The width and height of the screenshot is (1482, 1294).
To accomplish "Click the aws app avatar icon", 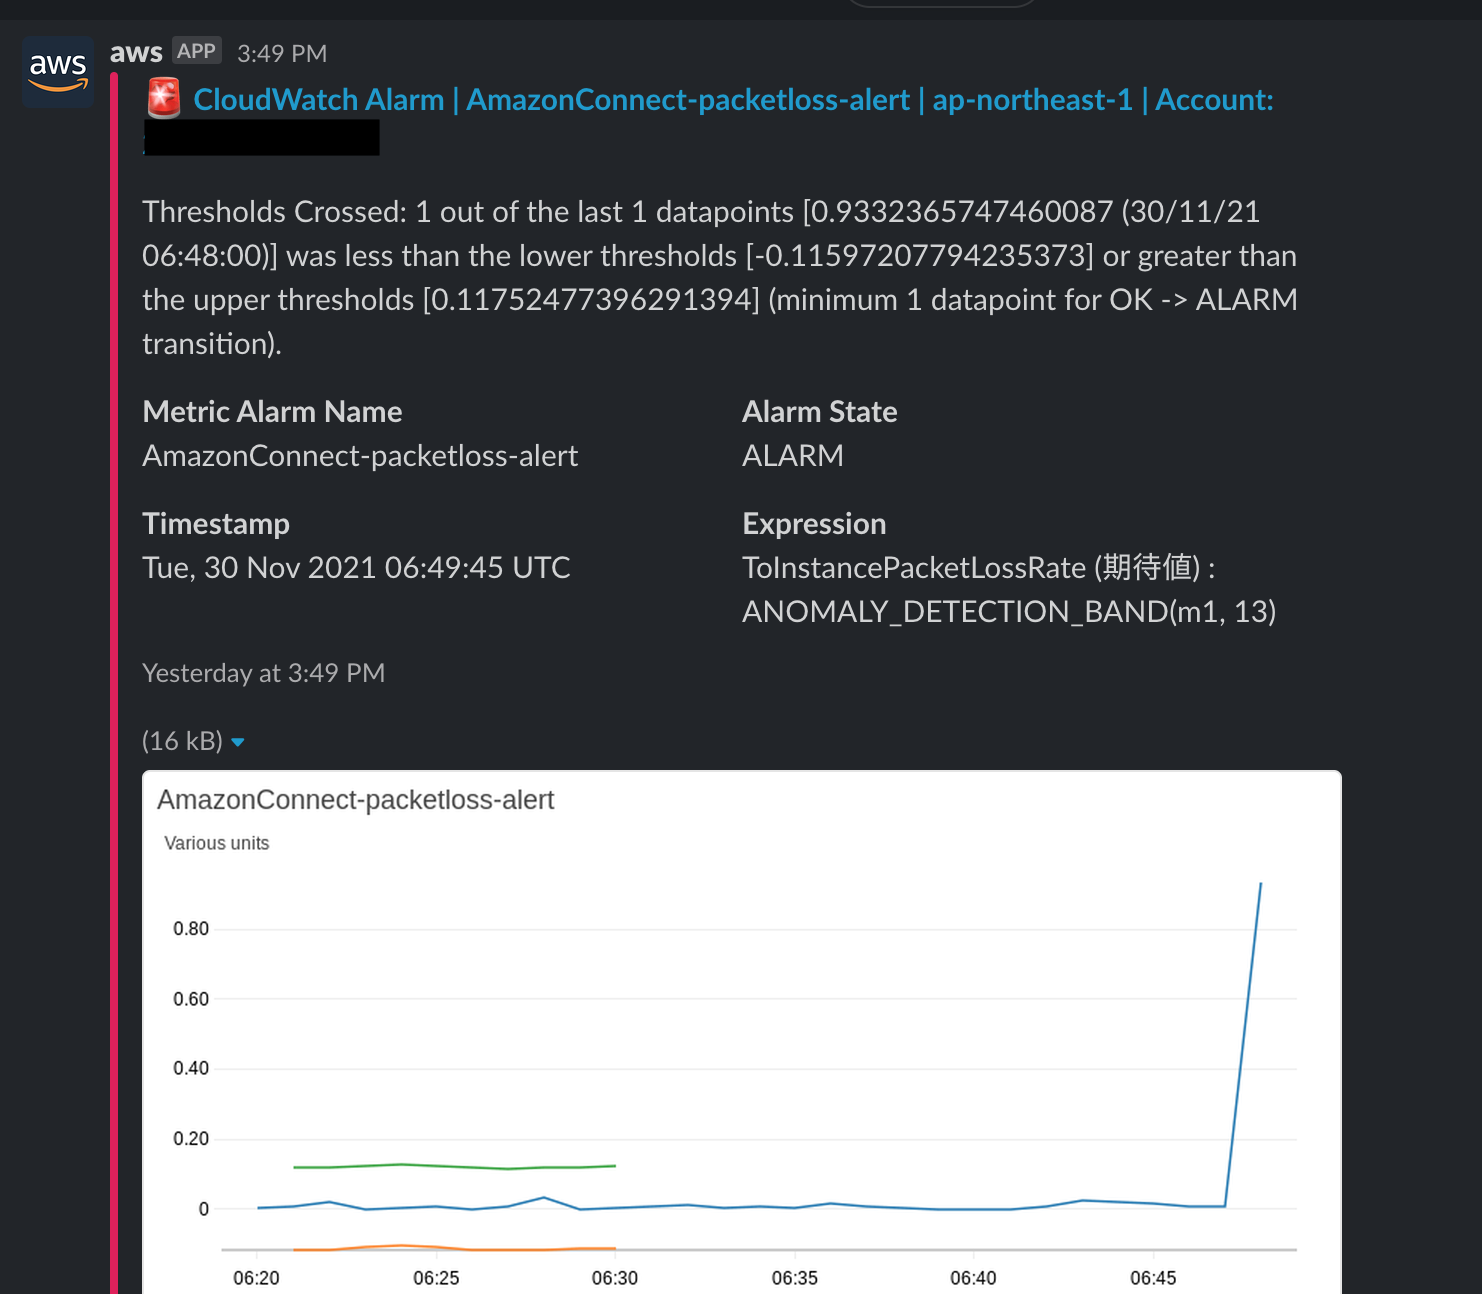I will coord(57,70).
